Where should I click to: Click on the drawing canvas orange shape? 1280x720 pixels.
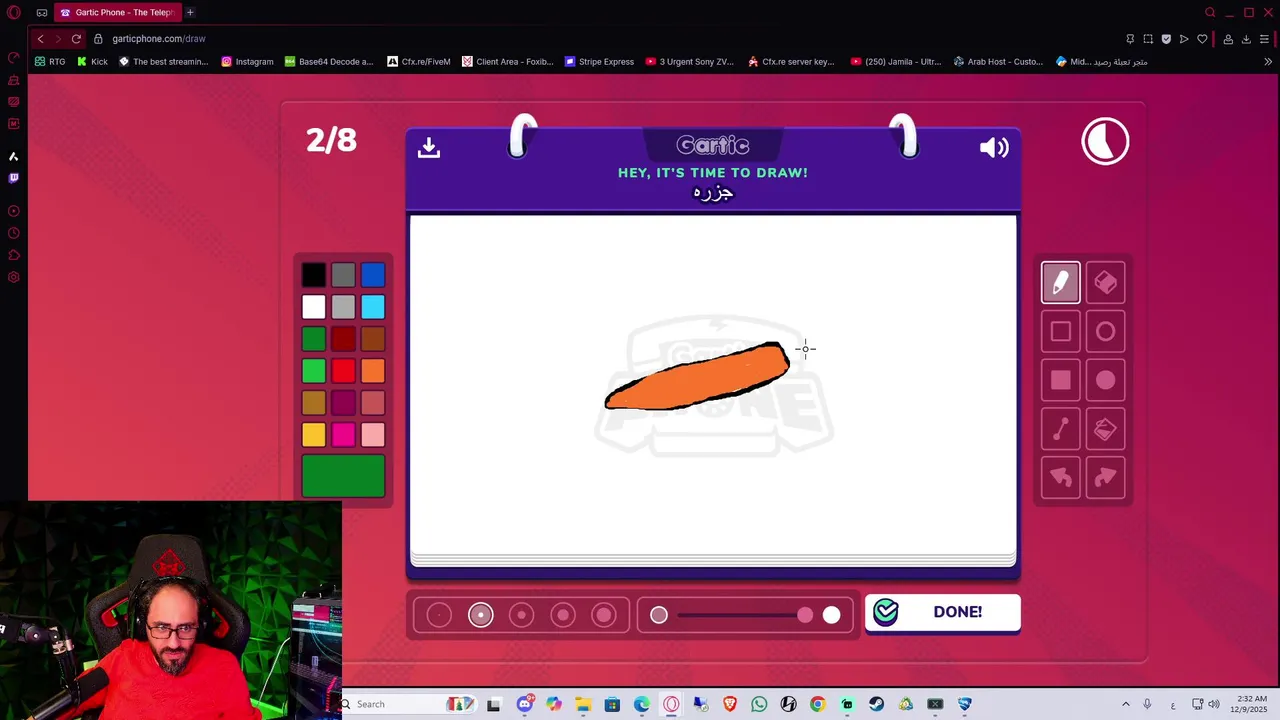coord(697,378)
